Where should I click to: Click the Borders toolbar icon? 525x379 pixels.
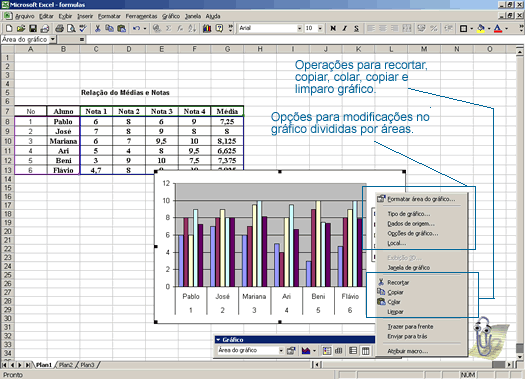463,28
